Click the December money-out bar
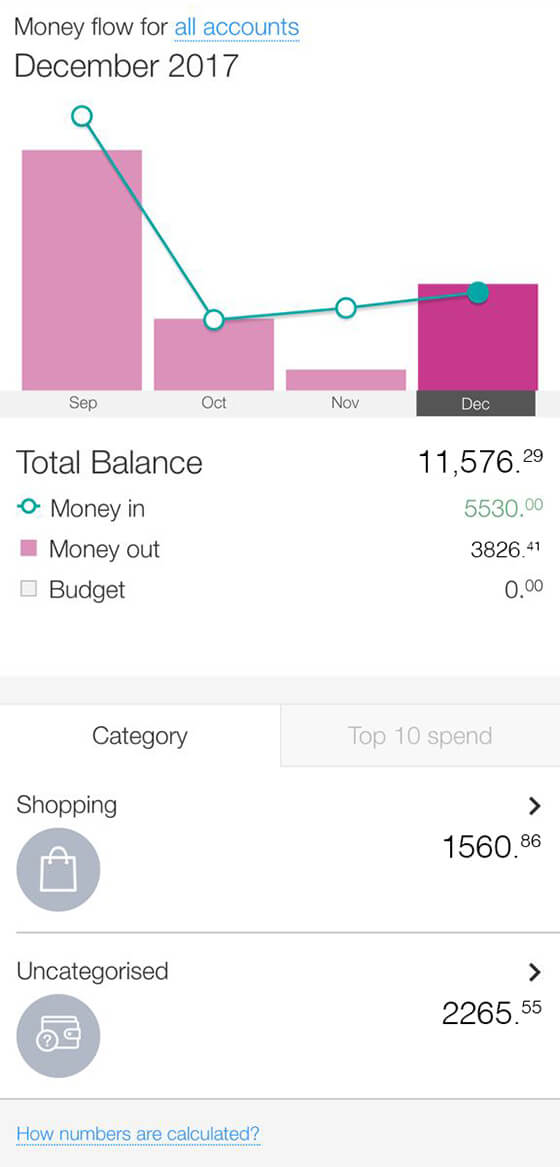 pos(478,337)
